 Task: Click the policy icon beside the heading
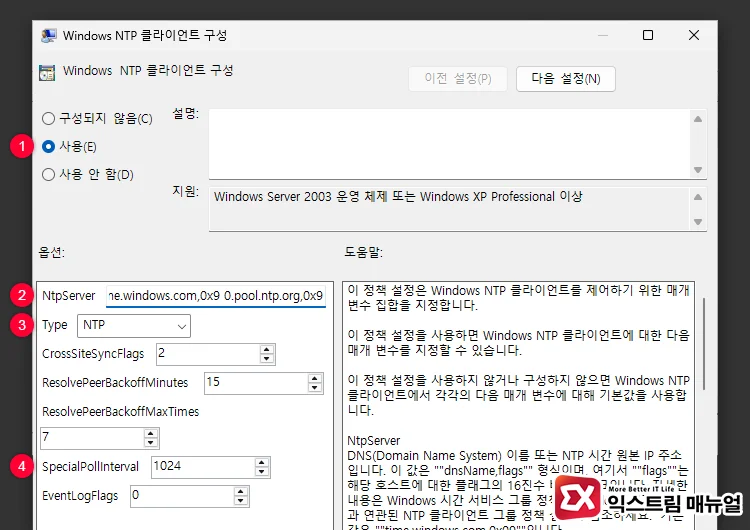[47, 73]
